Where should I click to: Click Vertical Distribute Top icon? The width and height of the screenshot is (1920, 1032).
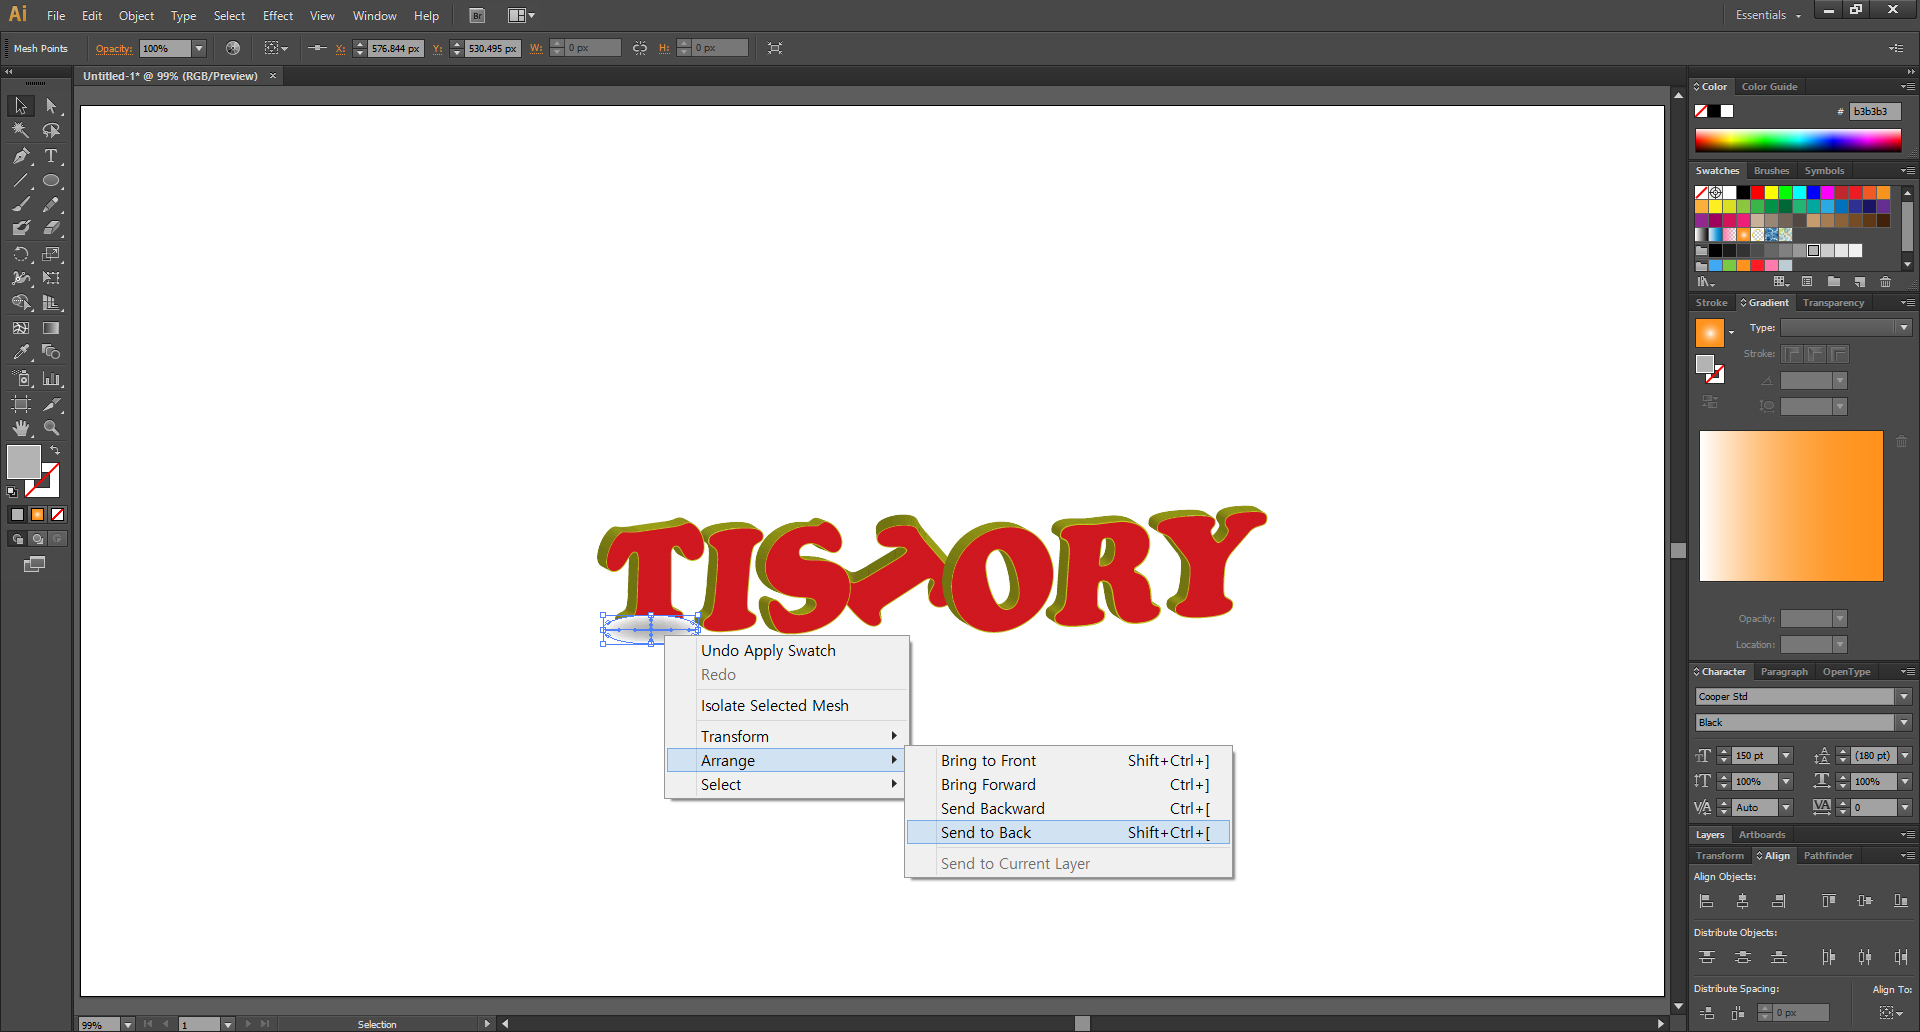point(1706,957)
